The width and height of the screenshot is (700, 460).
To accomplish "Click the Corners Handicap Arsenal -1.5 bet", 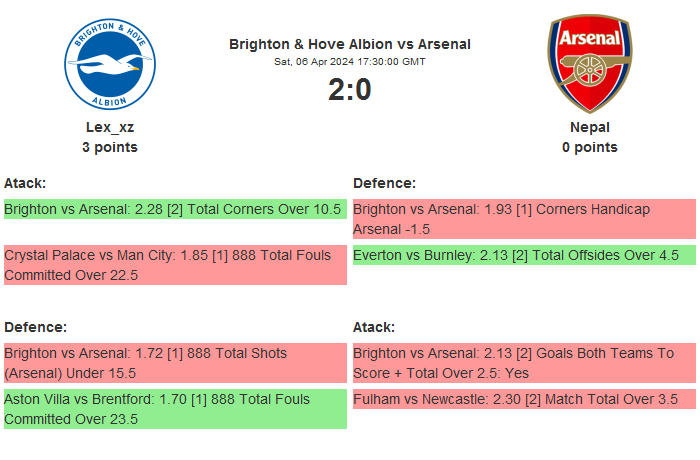I will coord(524,219).
